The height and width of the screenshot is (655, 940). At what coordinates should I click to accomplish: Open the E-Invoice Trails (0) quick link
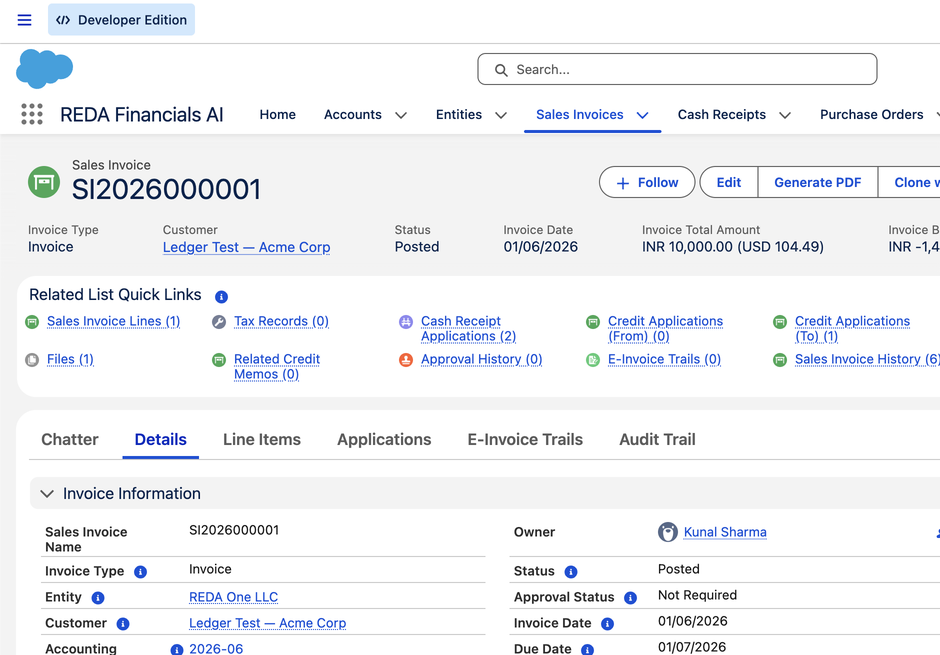664,359
